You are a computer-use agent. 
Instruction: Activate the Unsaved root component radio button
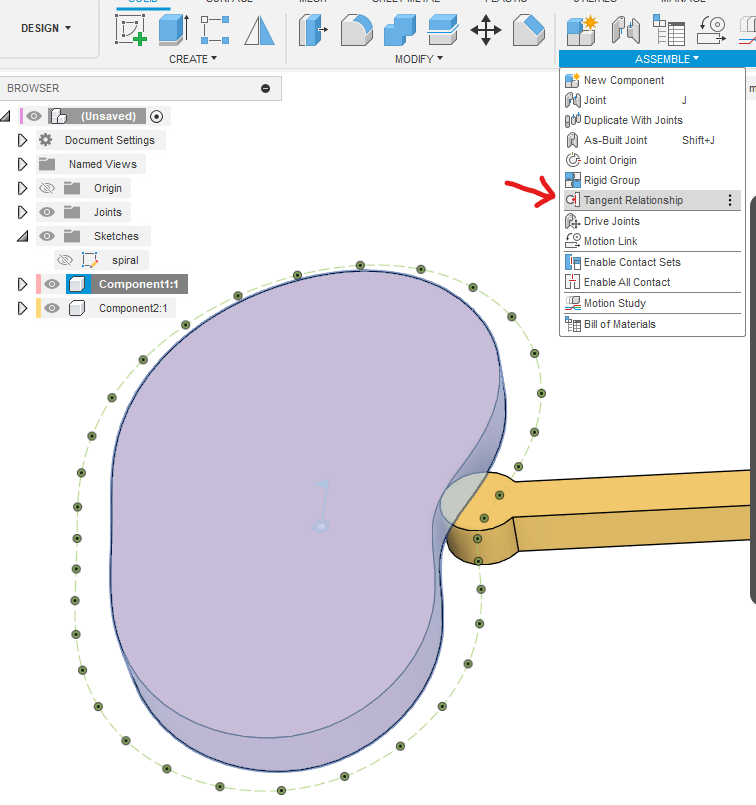[x=156, y=116]
